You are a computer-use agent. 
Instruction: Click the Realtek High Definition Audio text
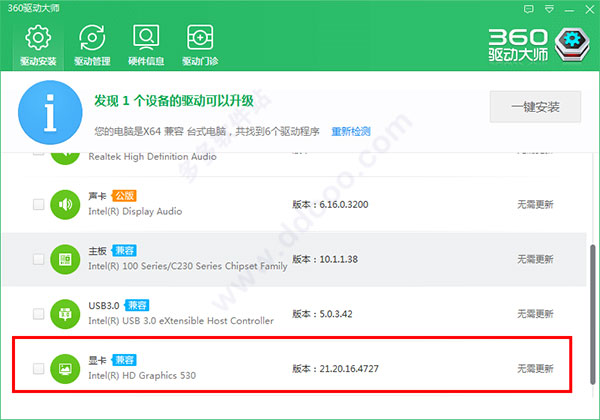point(152,157)
